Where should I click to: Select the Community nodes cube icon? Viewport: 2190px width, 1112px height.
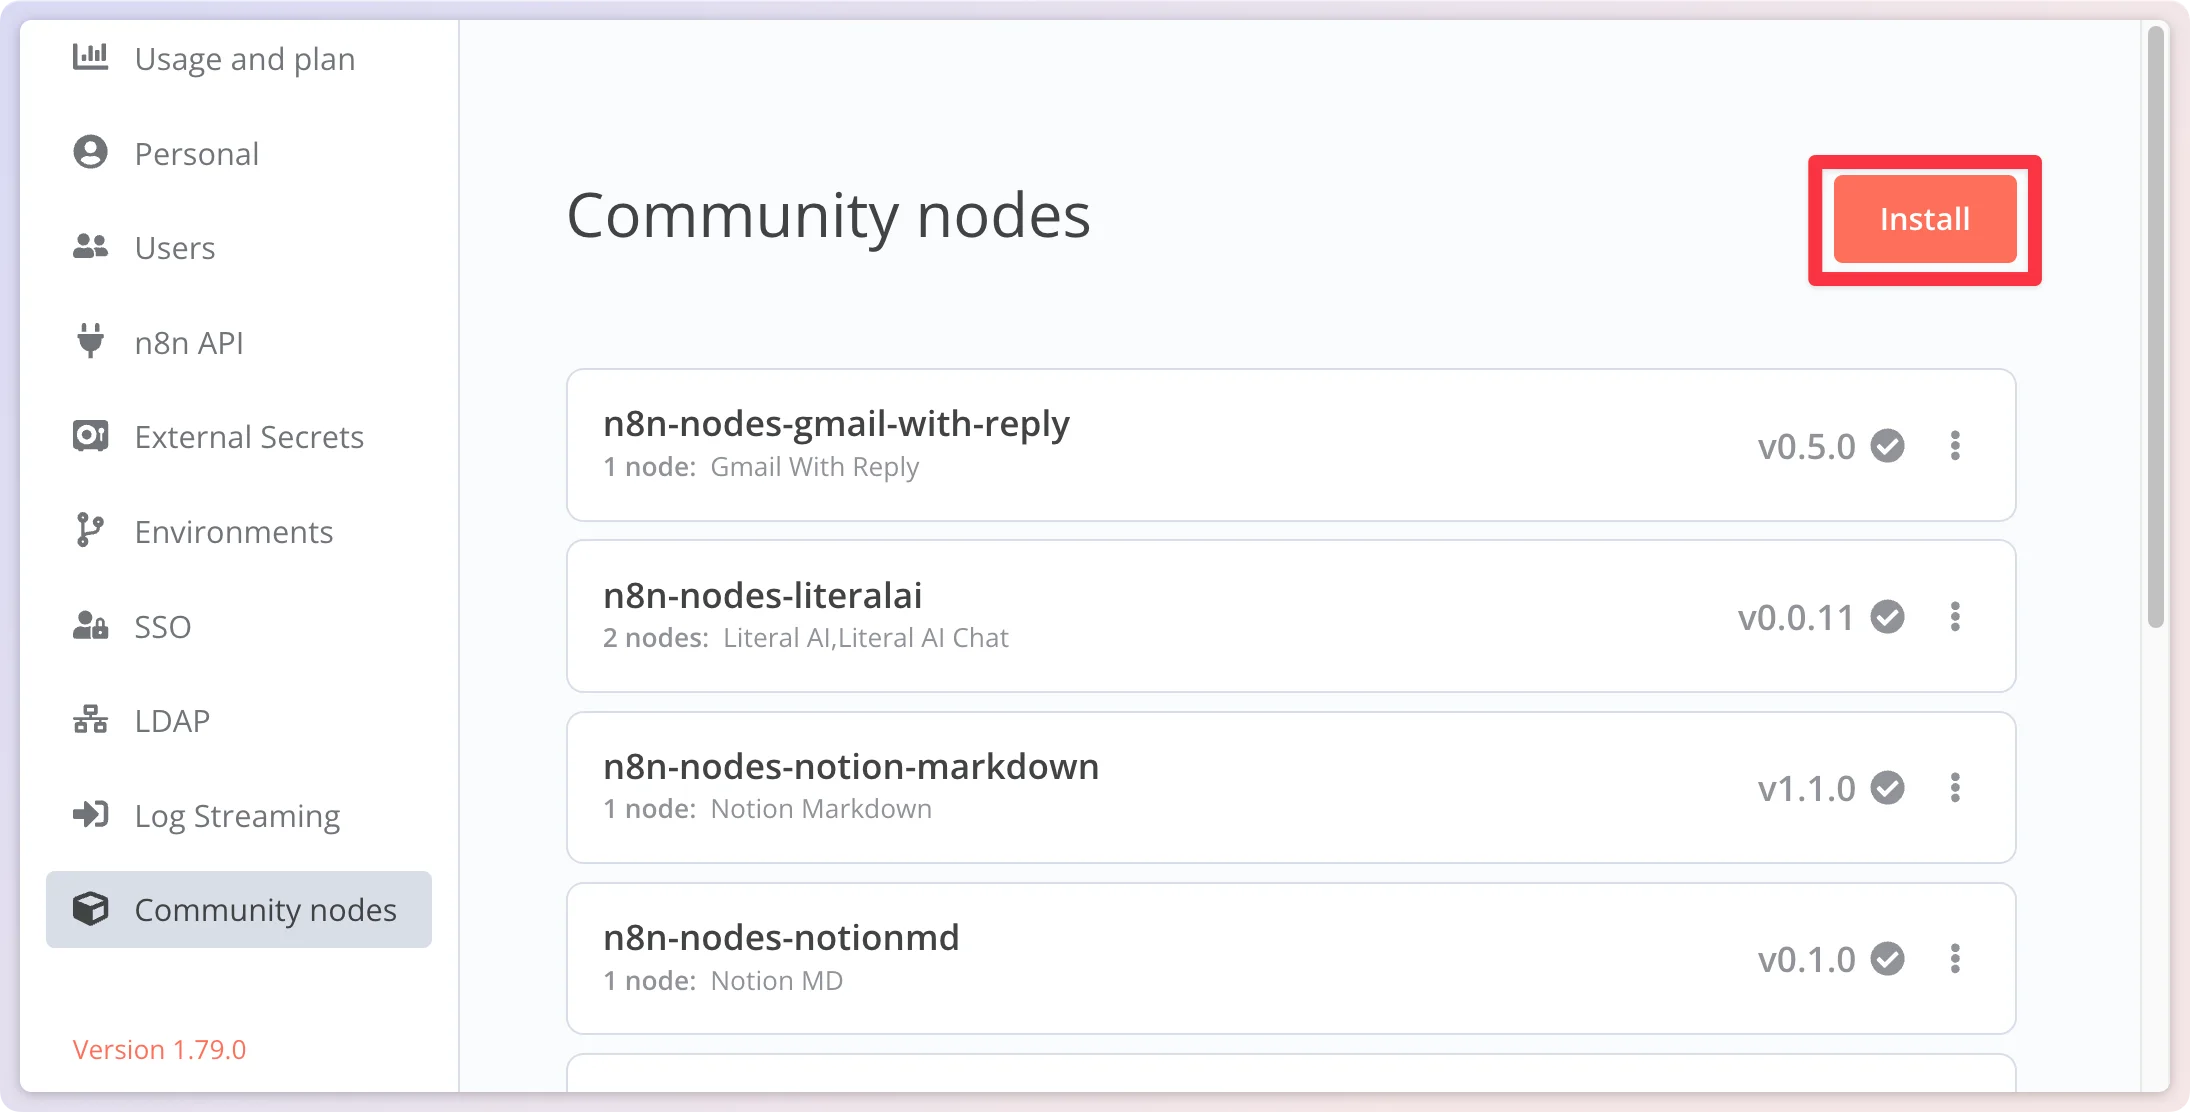[x=91, y=909]
